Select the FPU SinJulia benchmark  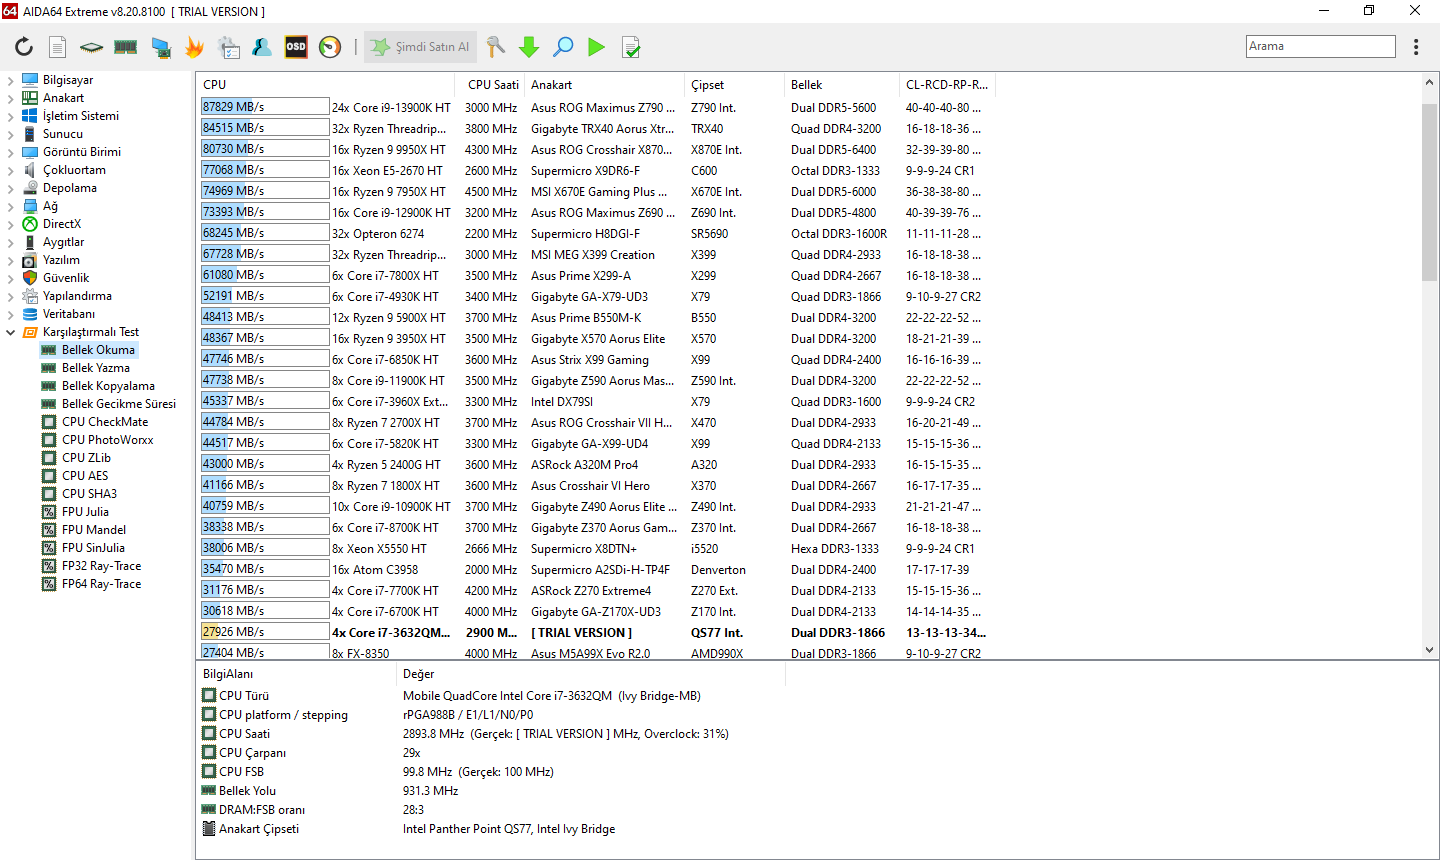(x=93, y=548)
